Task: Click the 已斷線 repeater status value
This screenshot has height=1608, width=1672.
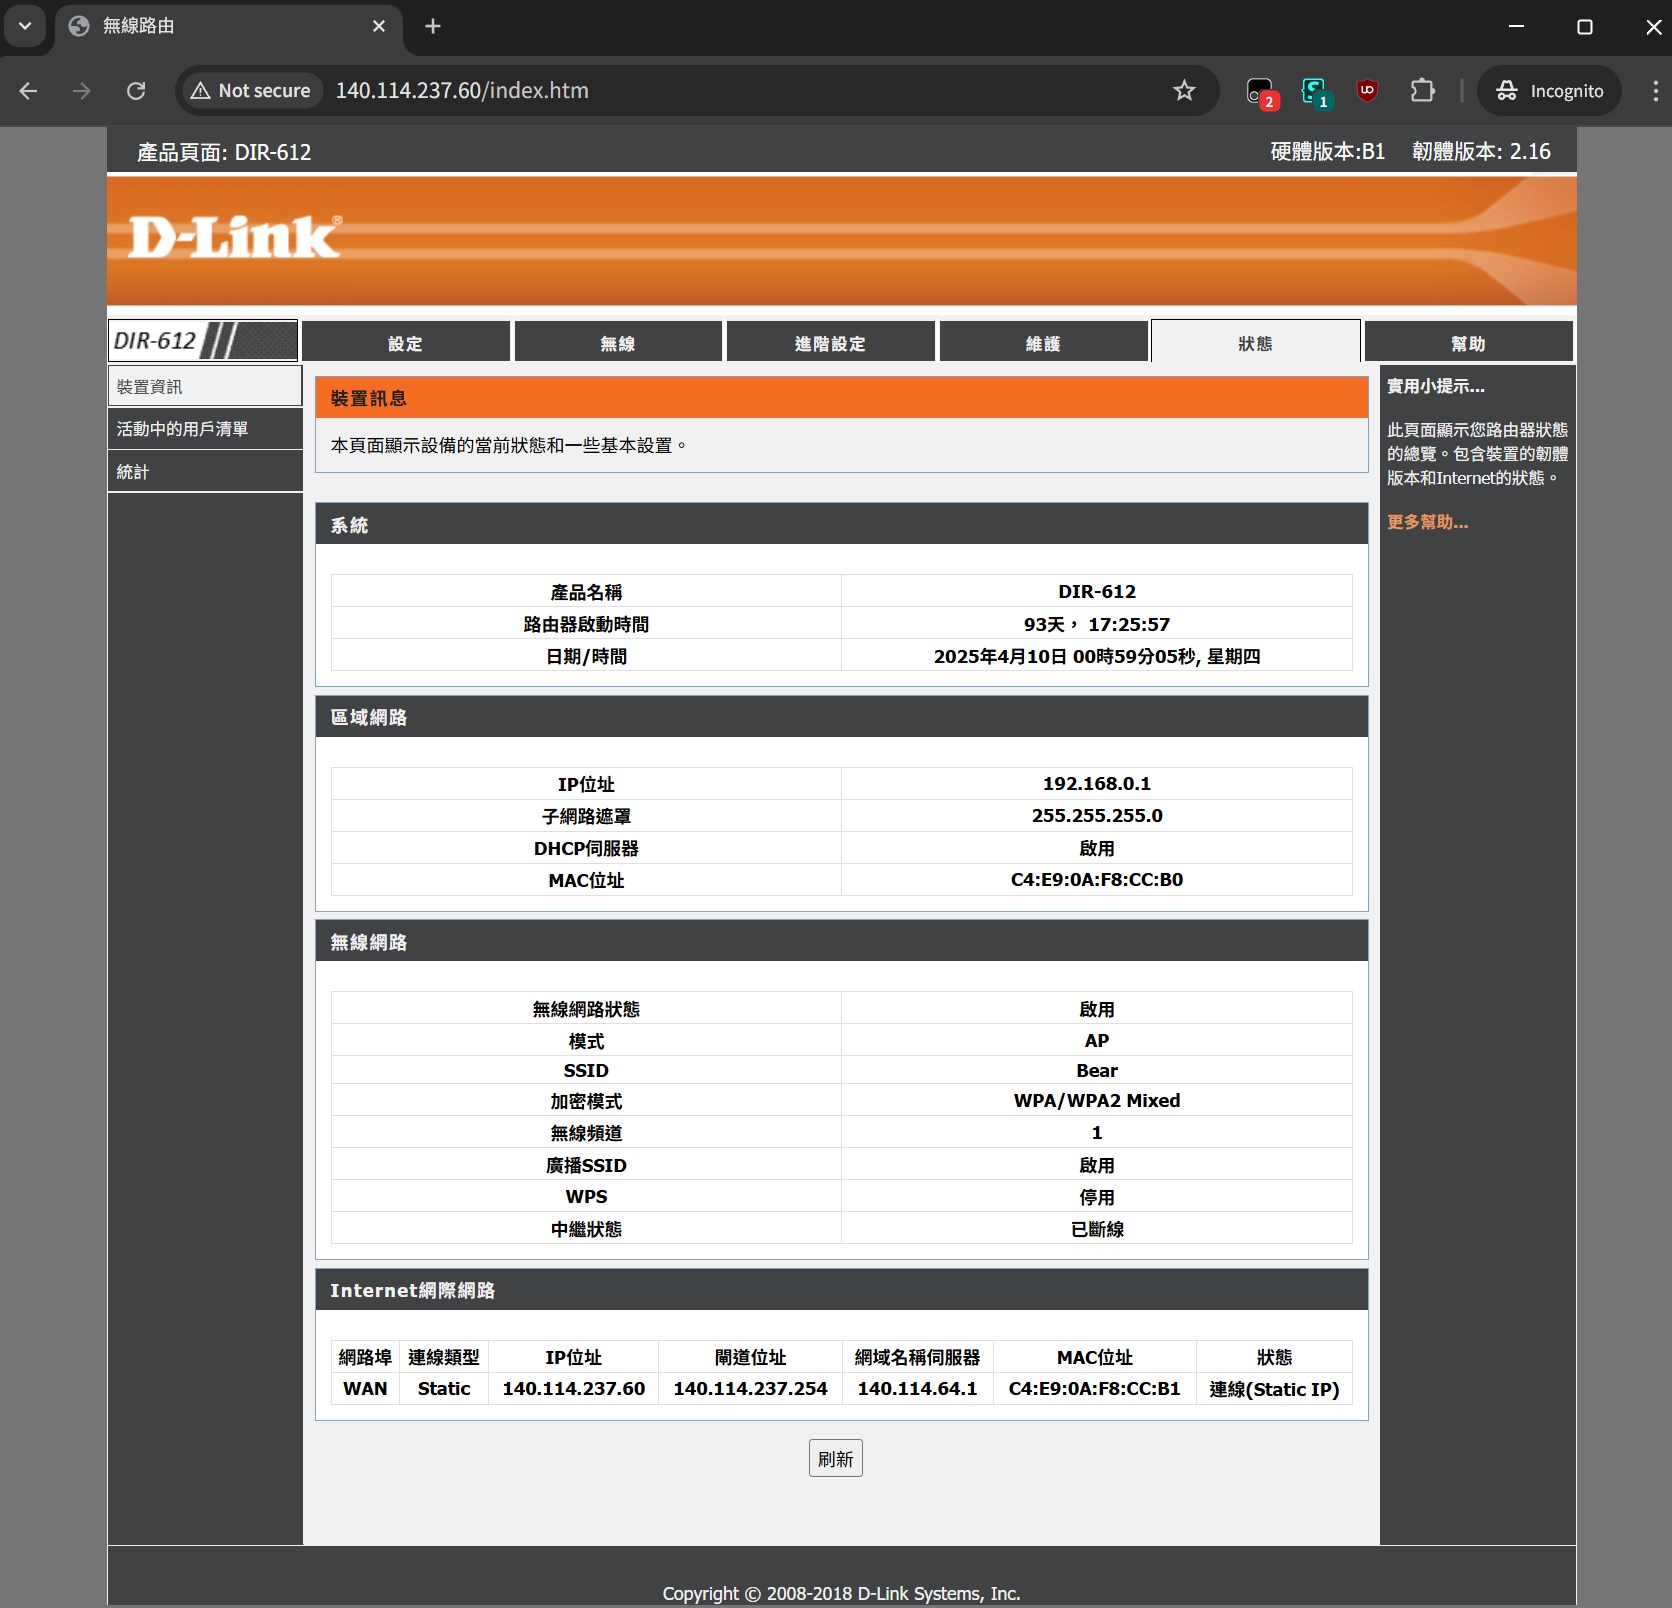Action: tap(1096, 1229)
